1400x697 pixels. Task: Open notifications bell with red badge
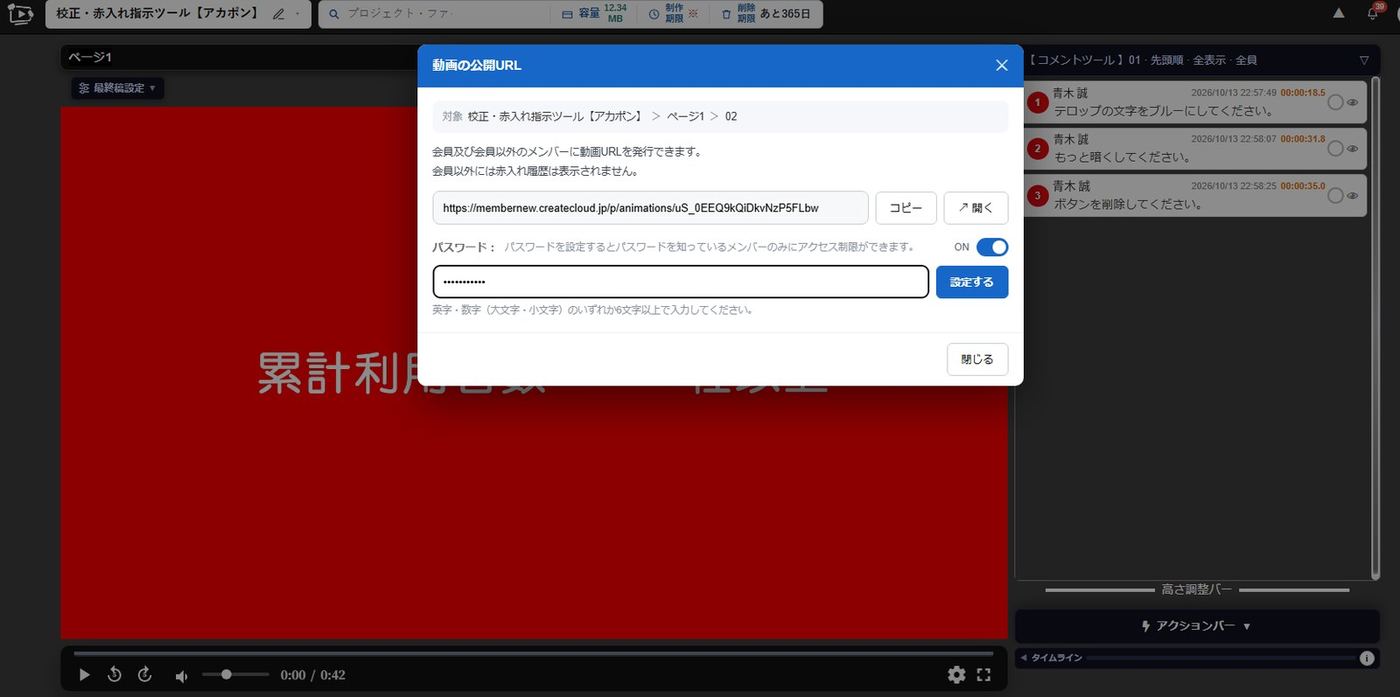pyautogui.click(x=1373, y=13)
